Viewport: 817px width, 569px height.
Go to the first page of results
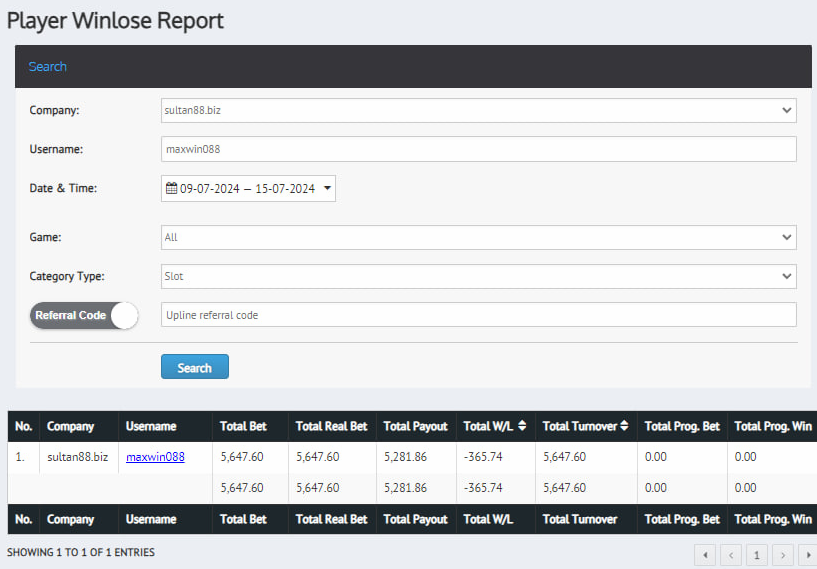(x=705, y=555)
